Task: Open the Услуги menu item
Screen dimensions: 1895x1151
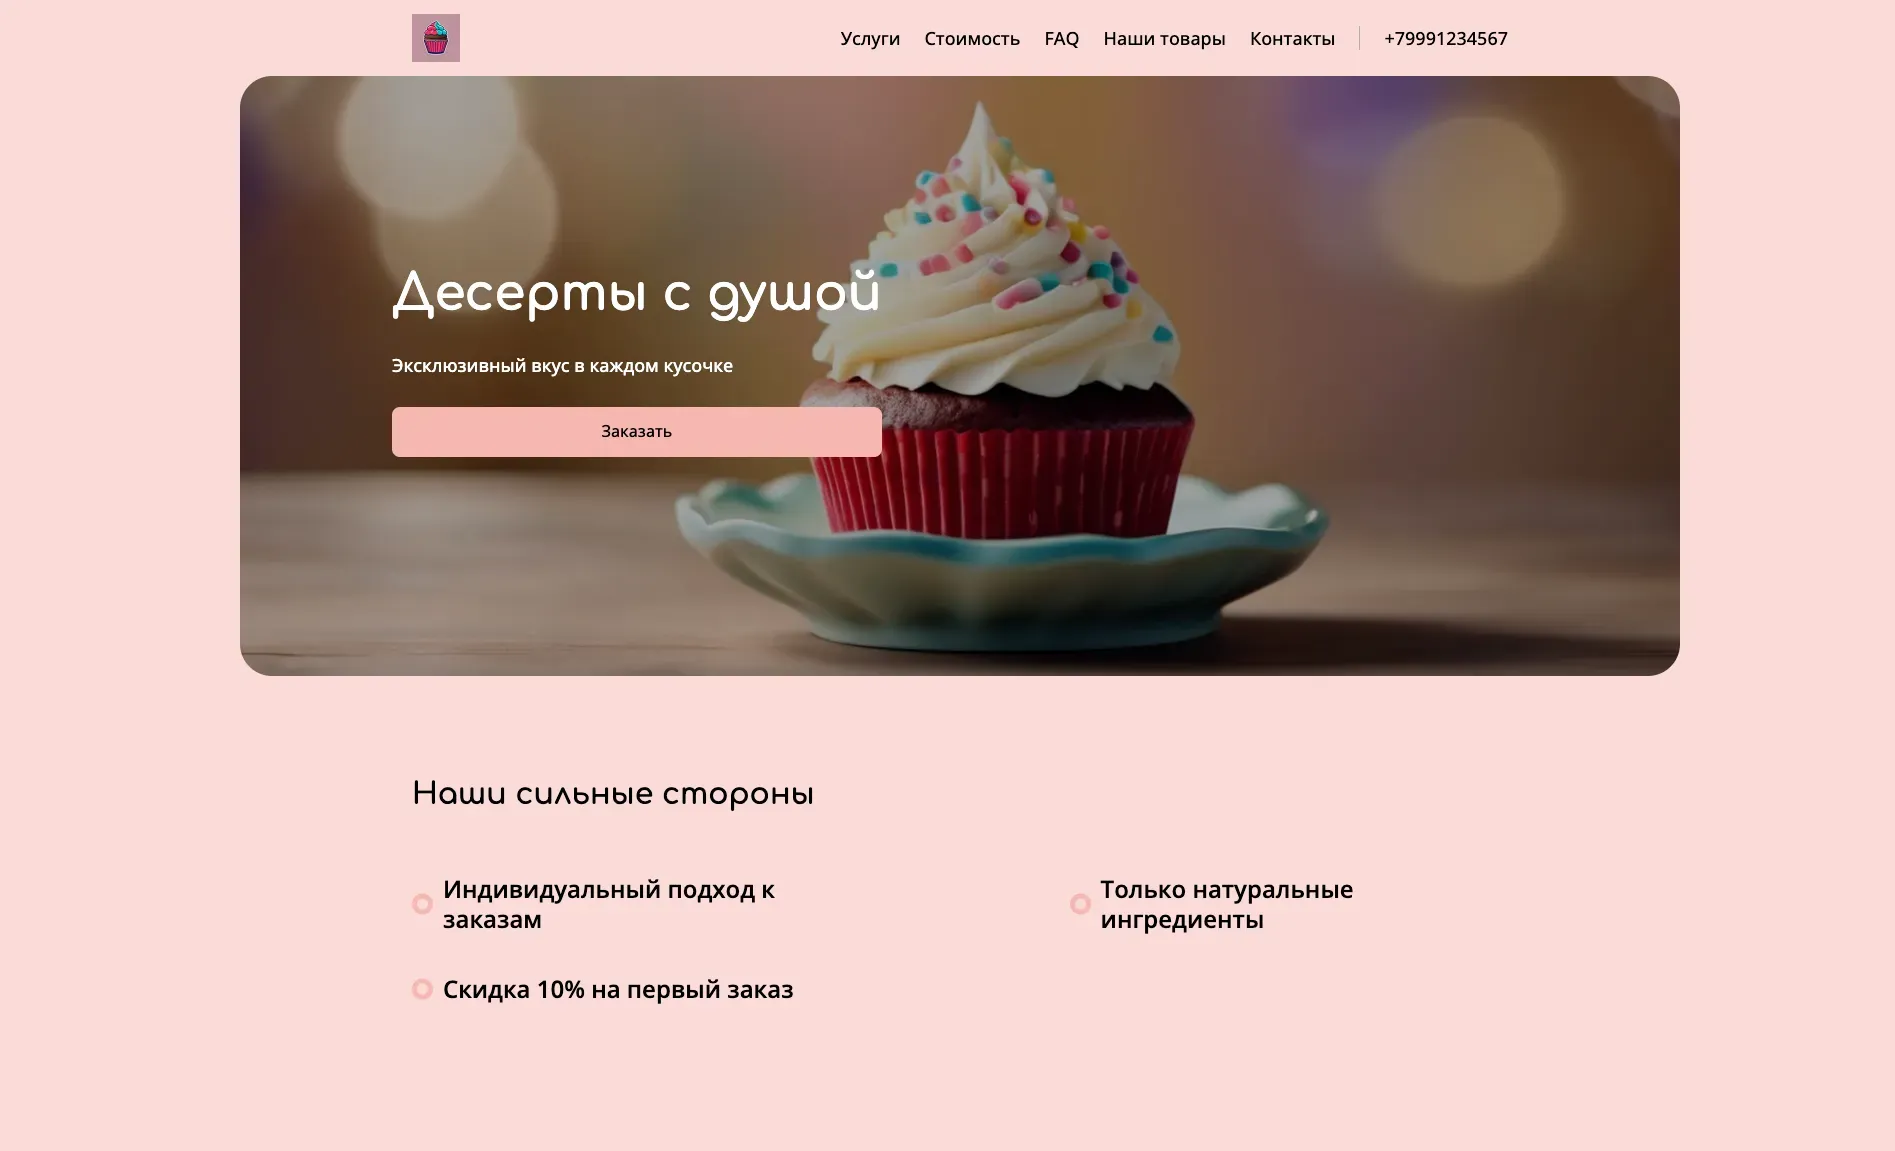Action: pyautogui.click(x=870, y=39)
